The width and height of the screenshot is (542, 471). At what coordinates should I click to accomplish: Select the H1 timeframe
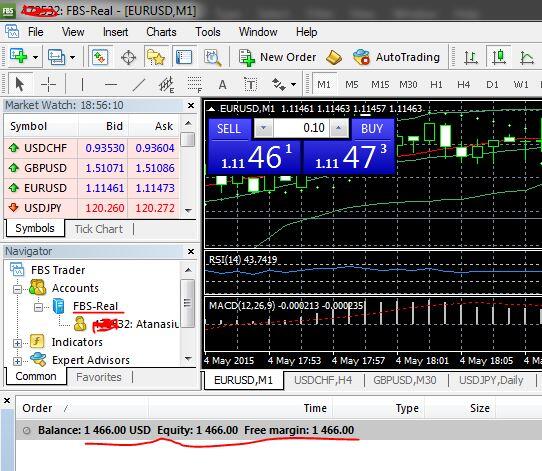436,85
